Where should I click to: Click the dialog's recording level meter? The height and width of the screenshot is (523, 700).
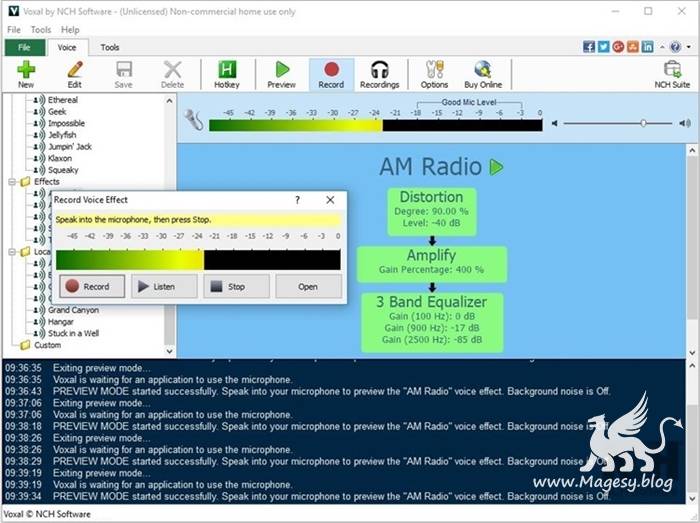pos(198,260)
